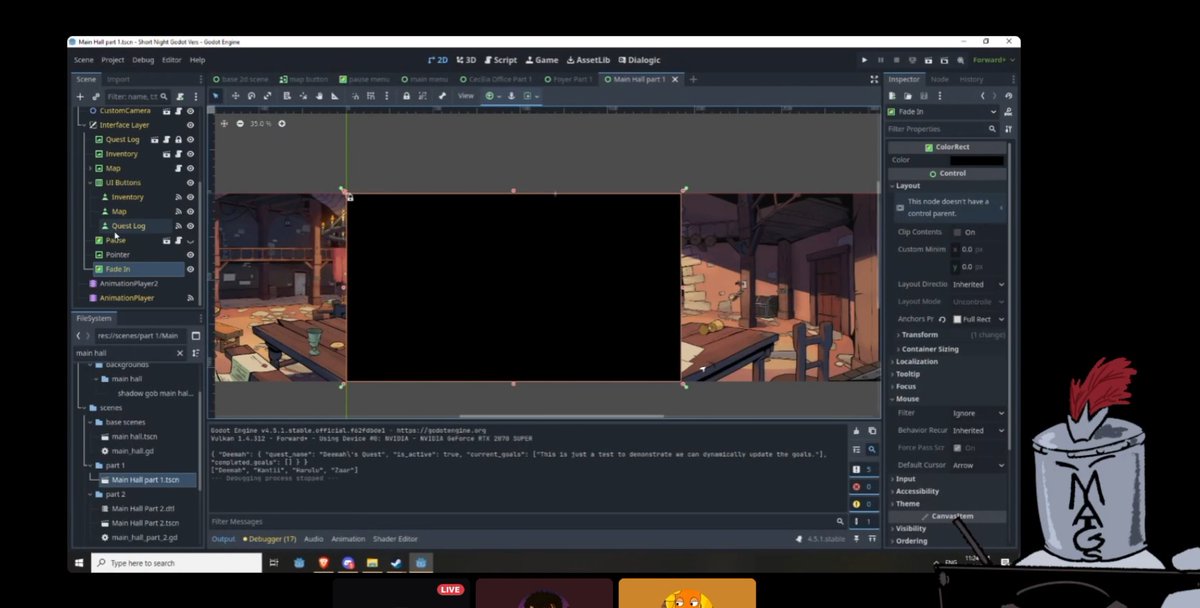Toggle visibility of the Inventory node
This screenshot has width=1200, height=608.
tap(190, 153)
